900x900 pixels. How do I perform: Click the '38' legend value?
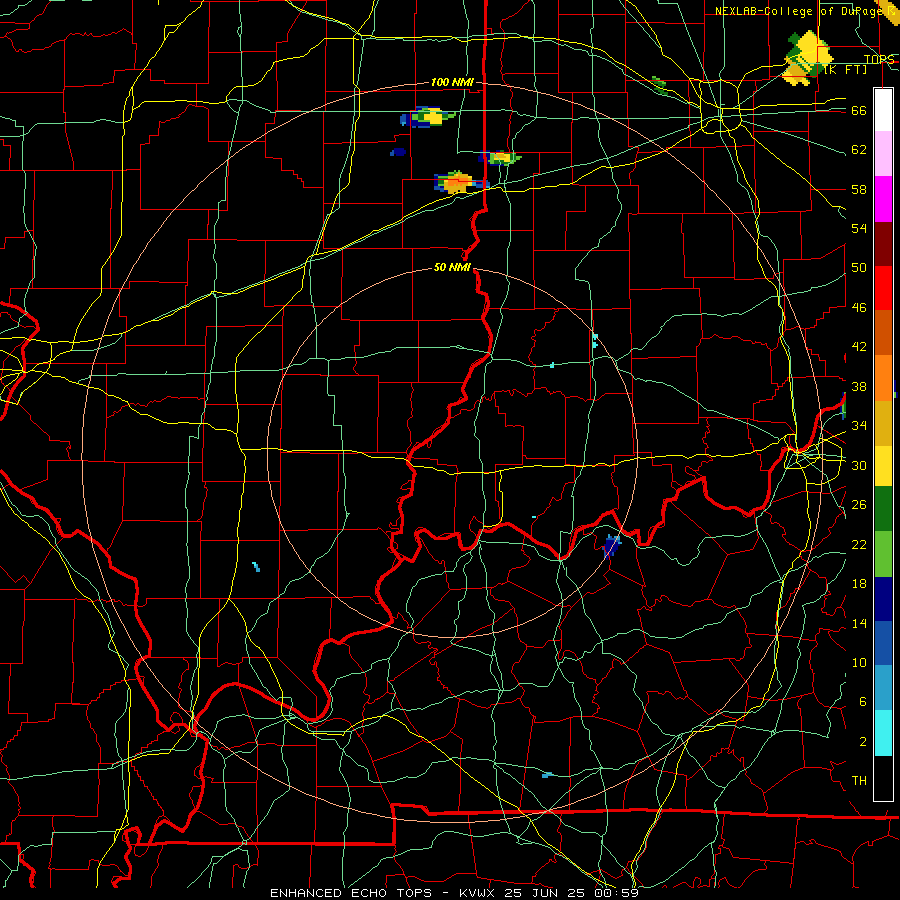click(x=859, y=386)
